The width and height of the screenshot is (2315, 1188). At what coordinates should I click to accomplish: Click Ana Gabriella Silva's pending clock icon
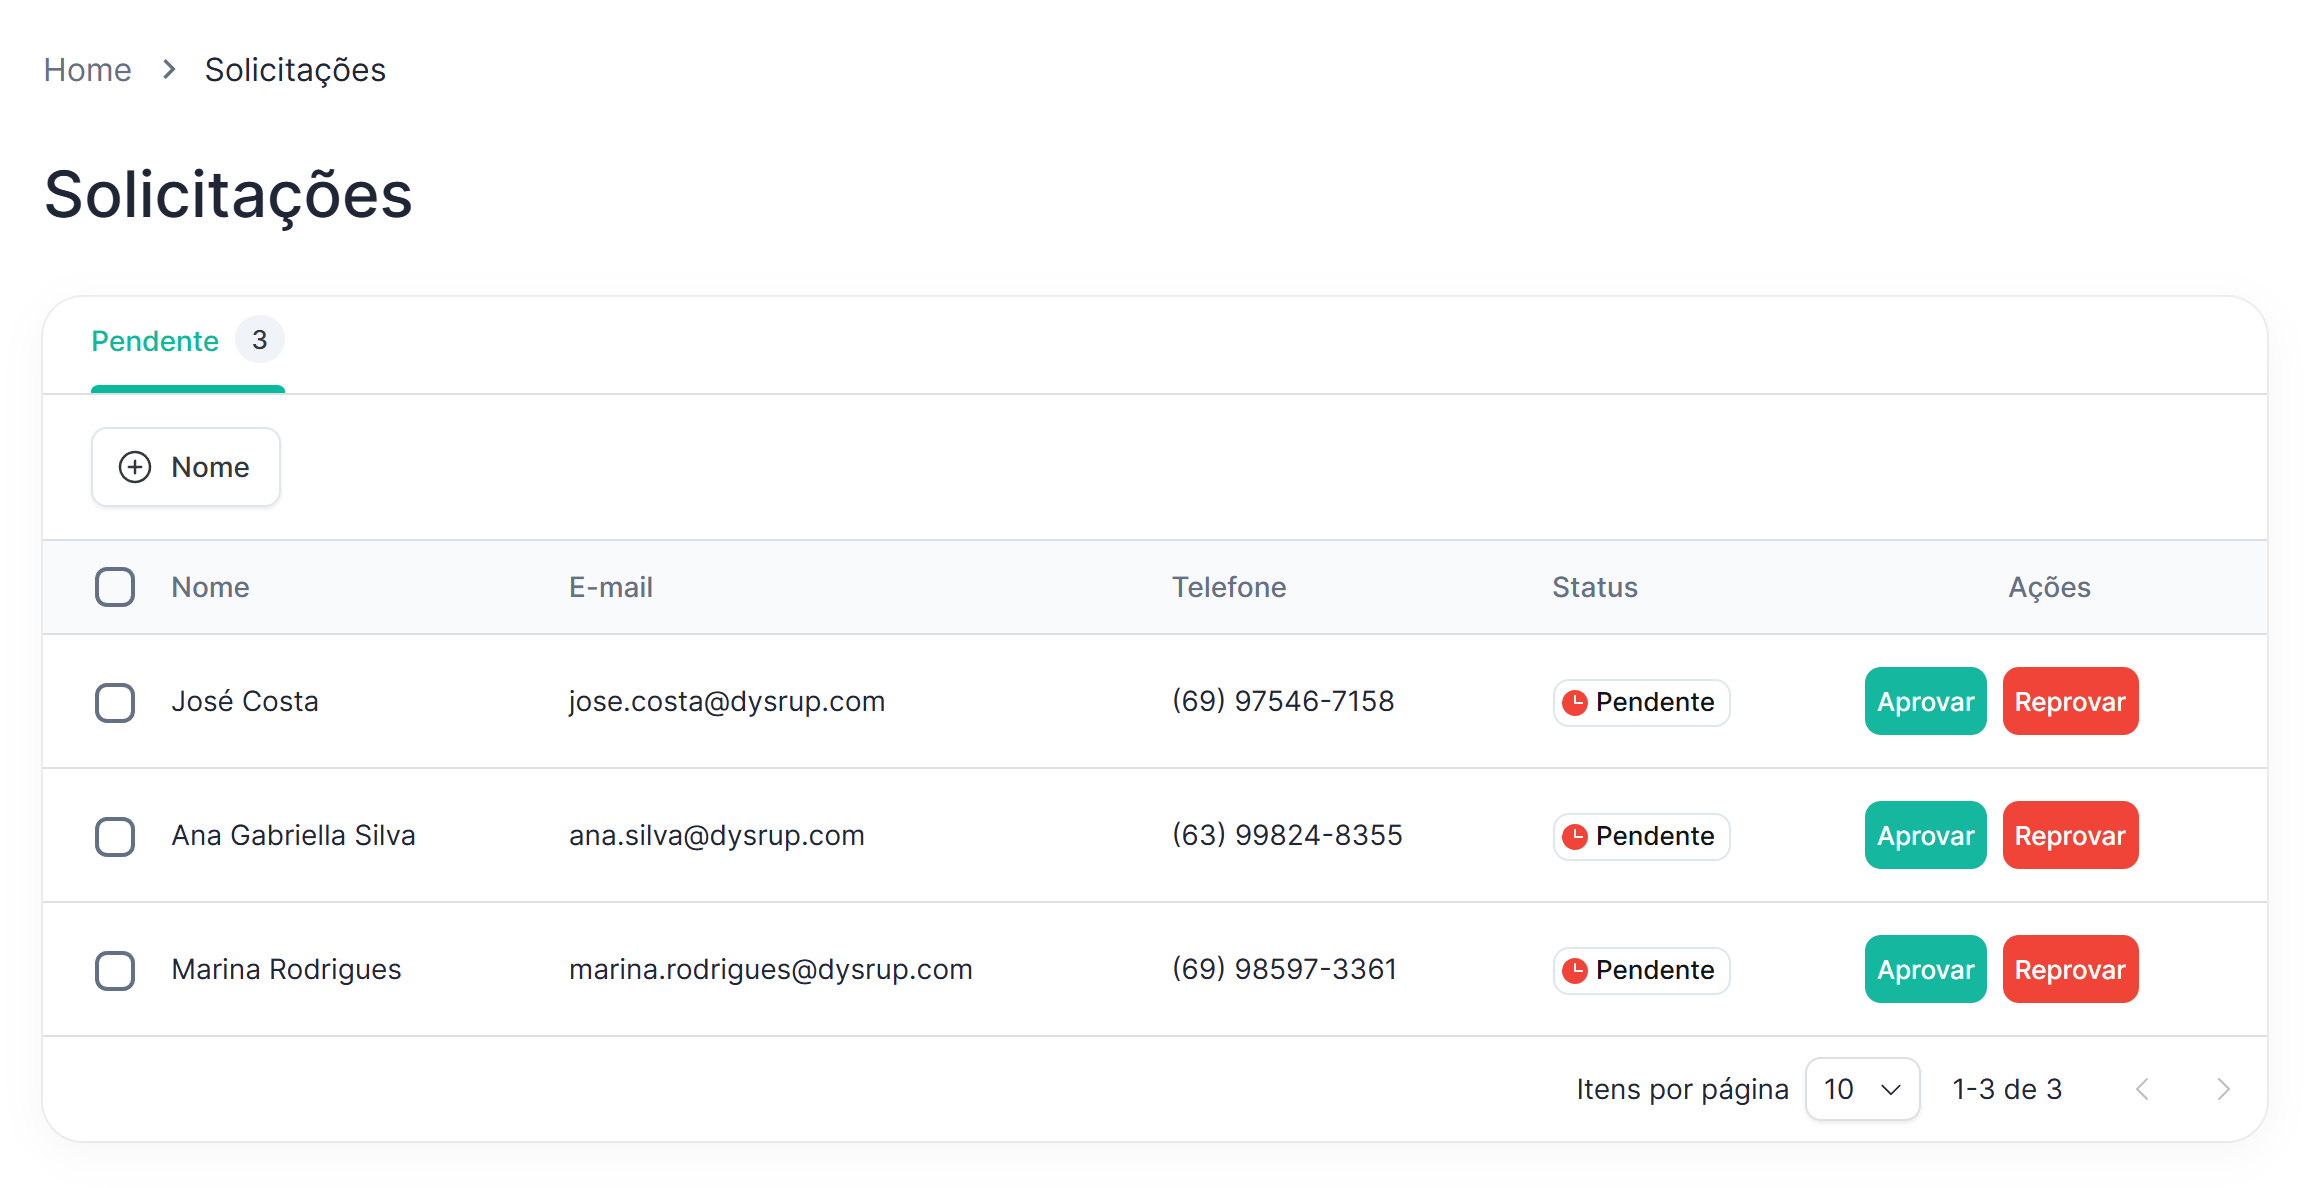[x=1575, y=836]
